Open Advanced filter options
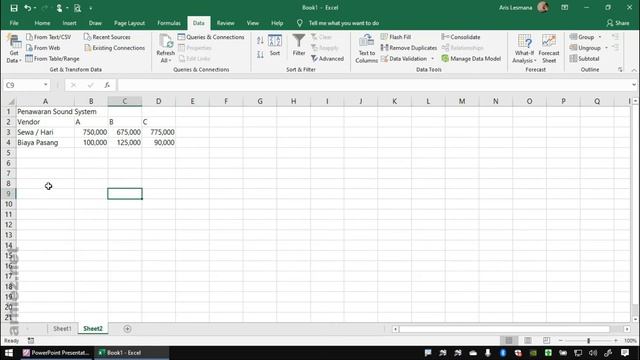 [x=327, y=59]
